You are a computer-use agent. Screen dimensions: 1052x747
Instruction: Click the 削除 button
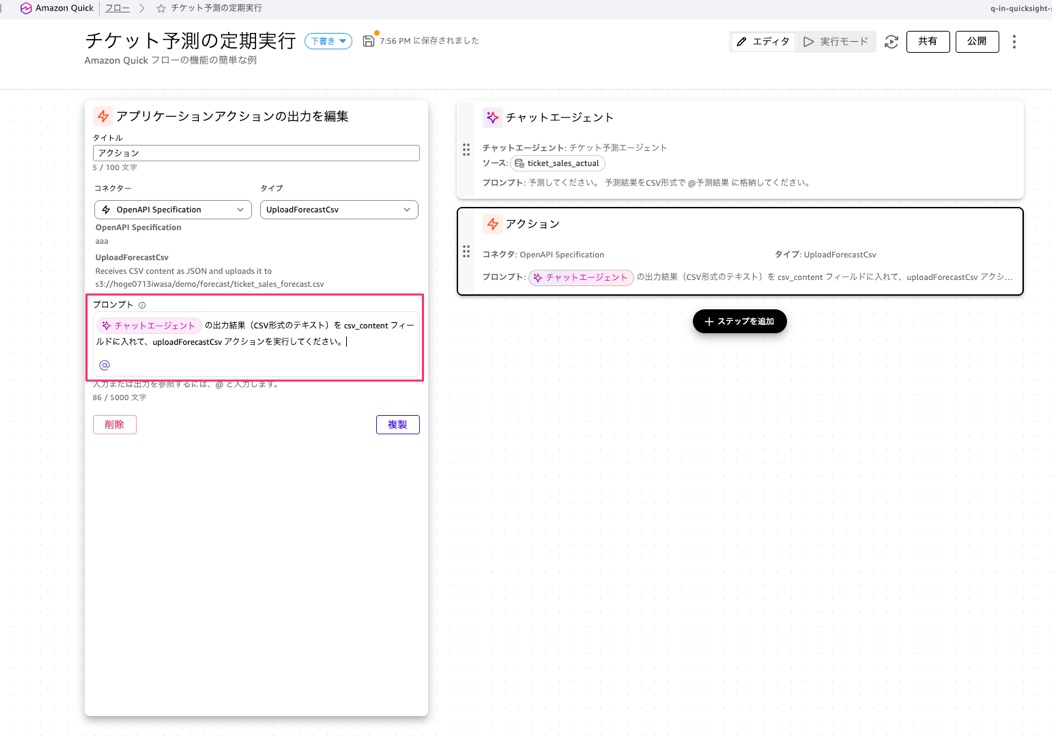coord(115,424)
